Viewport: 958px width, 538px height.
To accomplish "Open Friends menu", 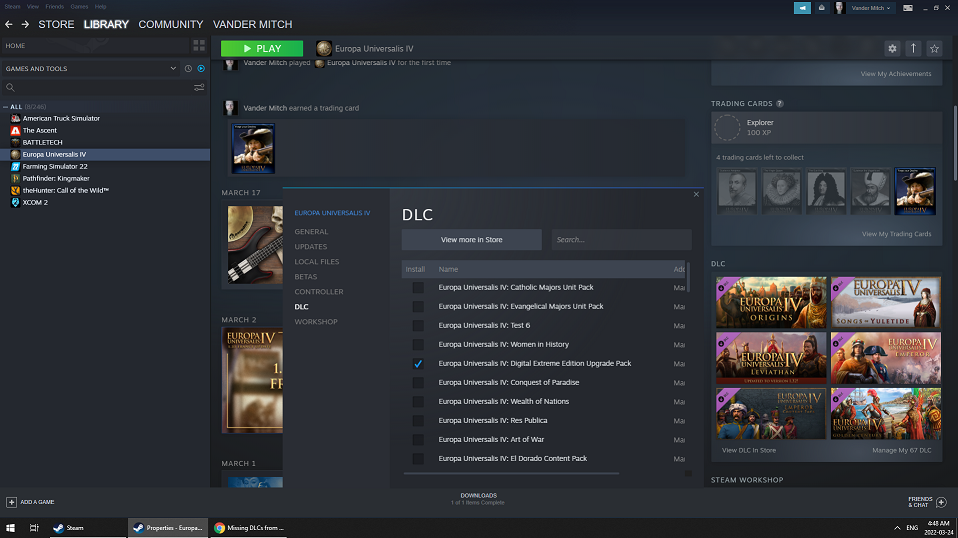I will click(54, 7).
